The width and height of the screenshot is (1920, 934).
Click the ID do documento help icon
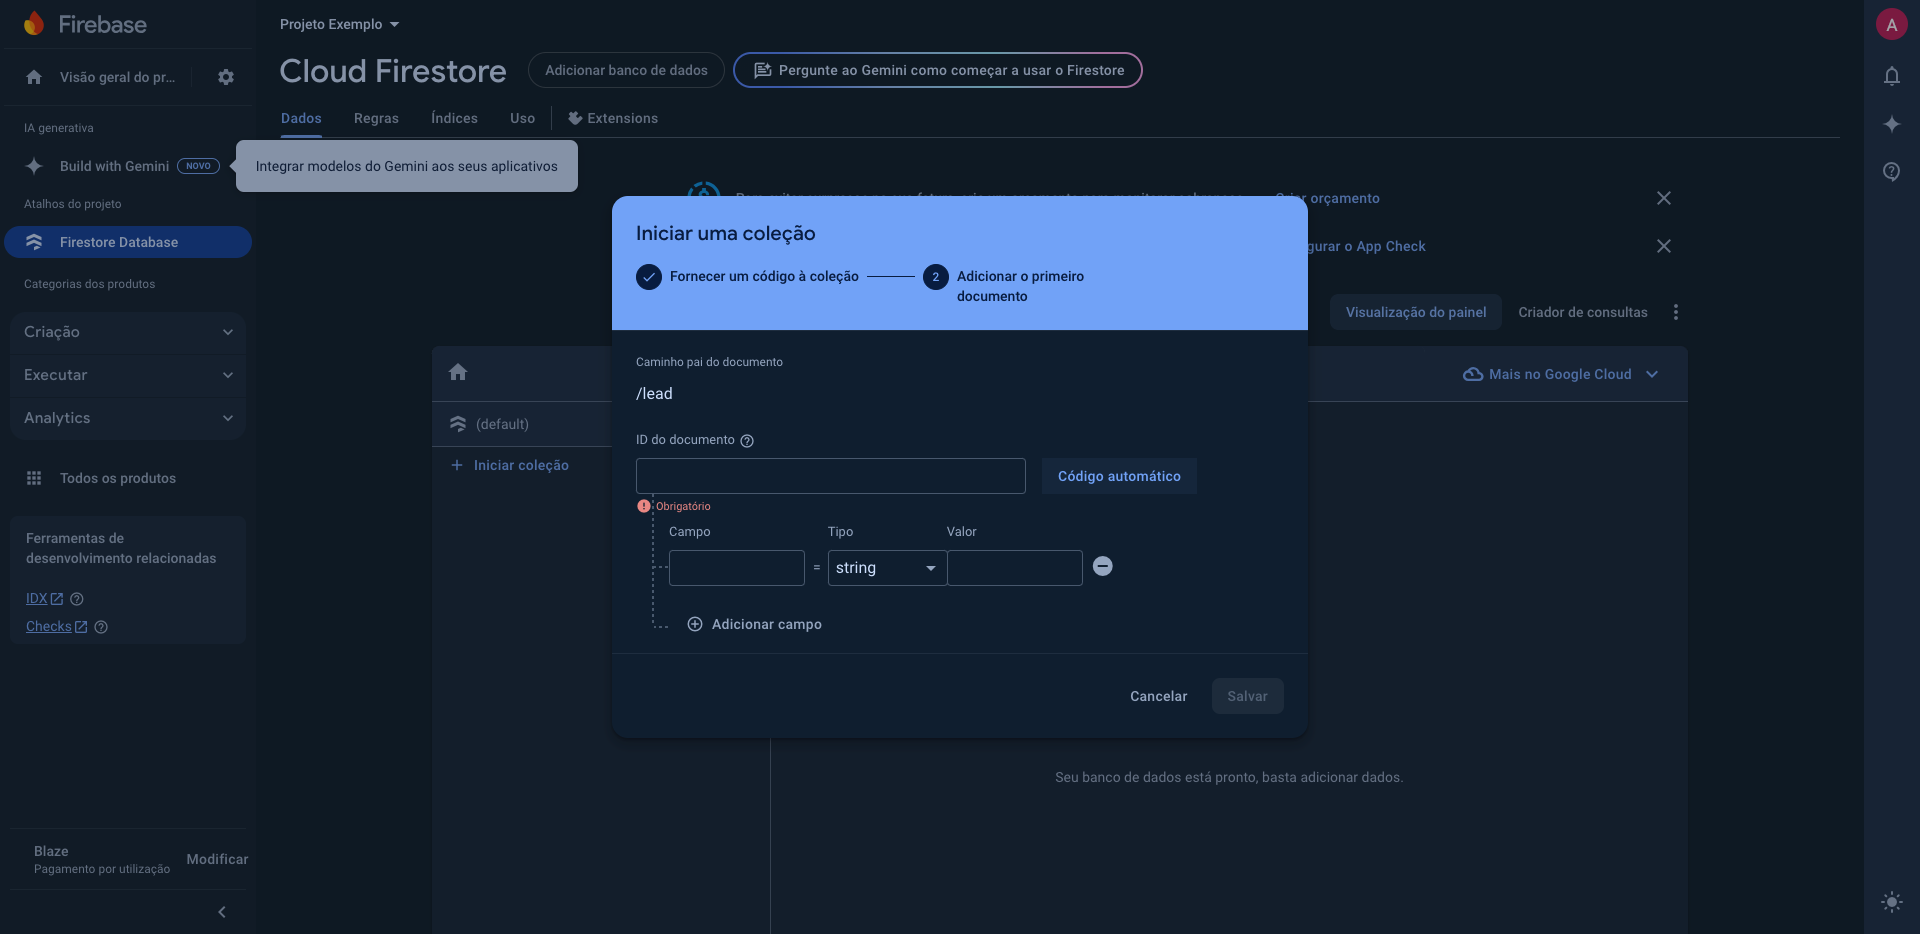[747, 441]
